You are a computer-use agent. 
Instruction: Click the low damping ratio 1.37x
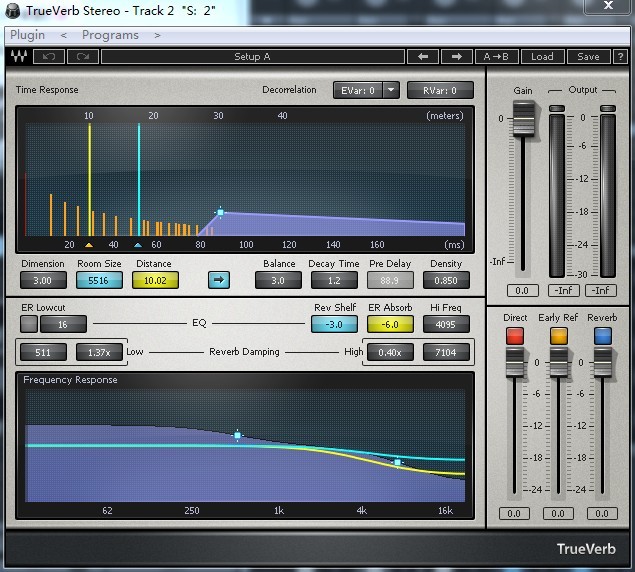[99, 352]
